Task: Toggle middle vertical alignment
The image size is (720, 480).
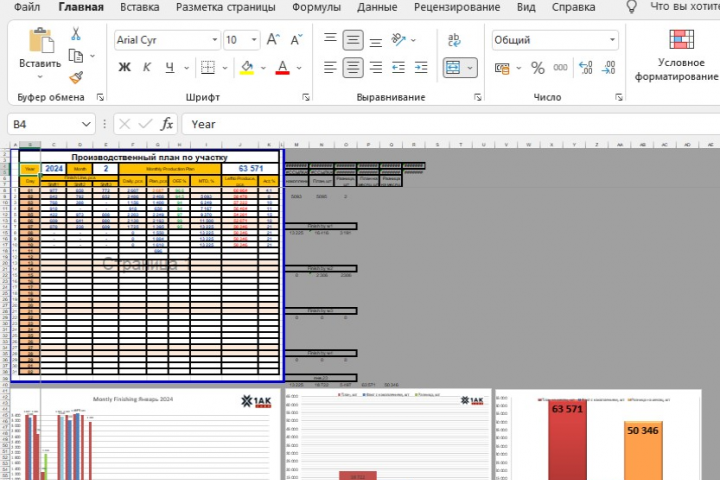Action: (353, 40)
